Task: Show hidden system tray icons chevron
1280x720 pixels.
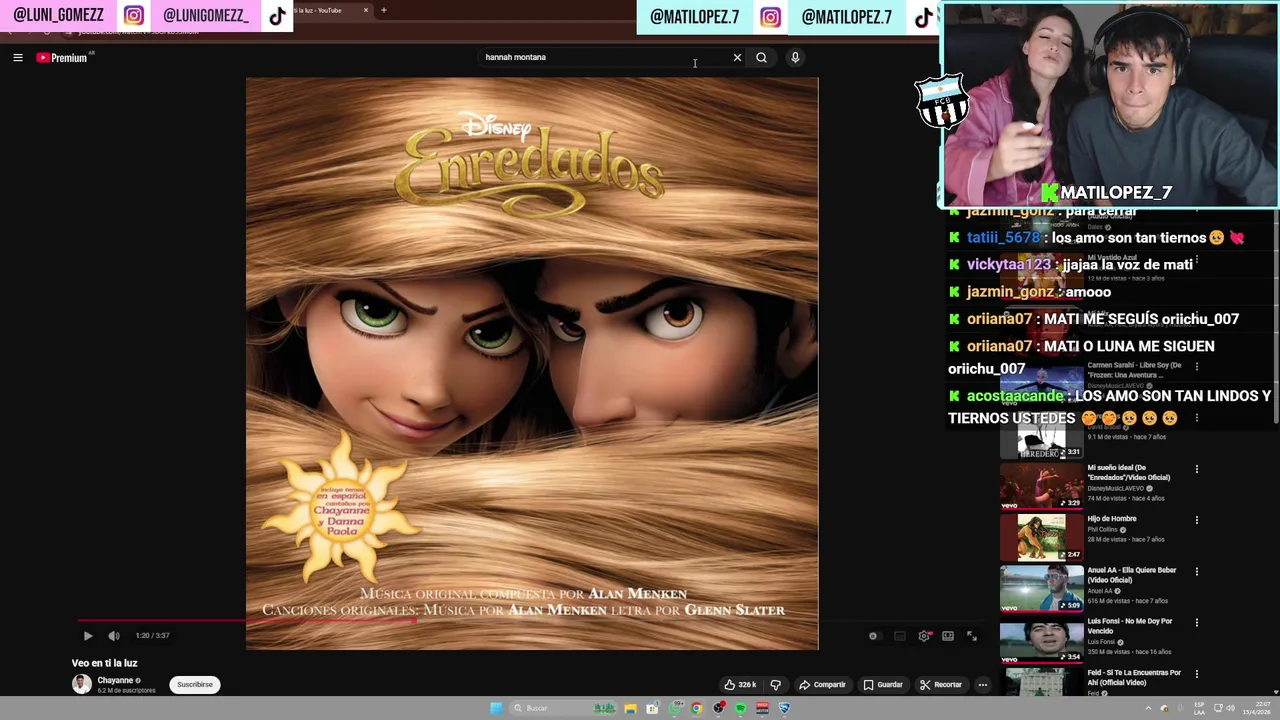Action: pos(1148,708)
